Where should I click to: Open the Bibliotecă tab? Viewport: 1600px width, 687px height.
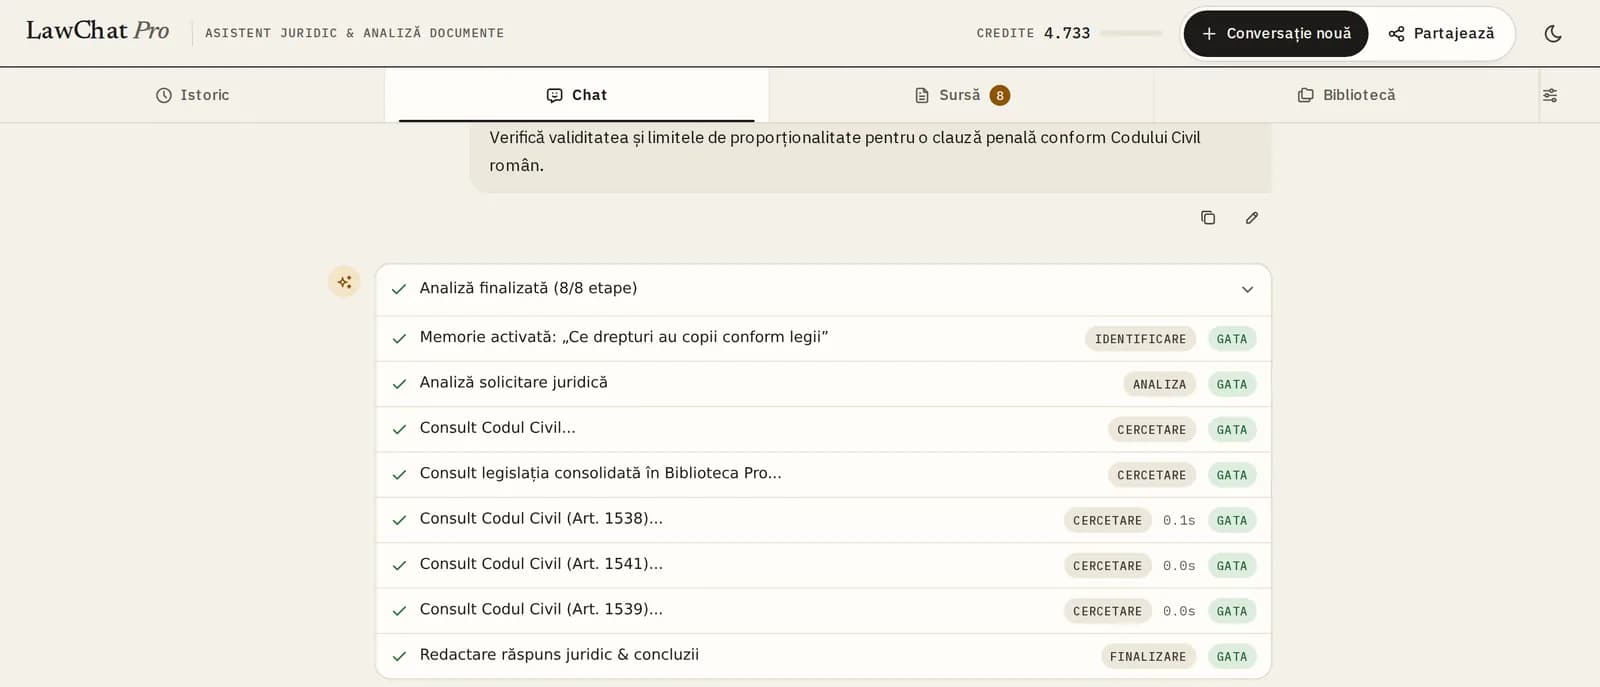pos(1346,95)
